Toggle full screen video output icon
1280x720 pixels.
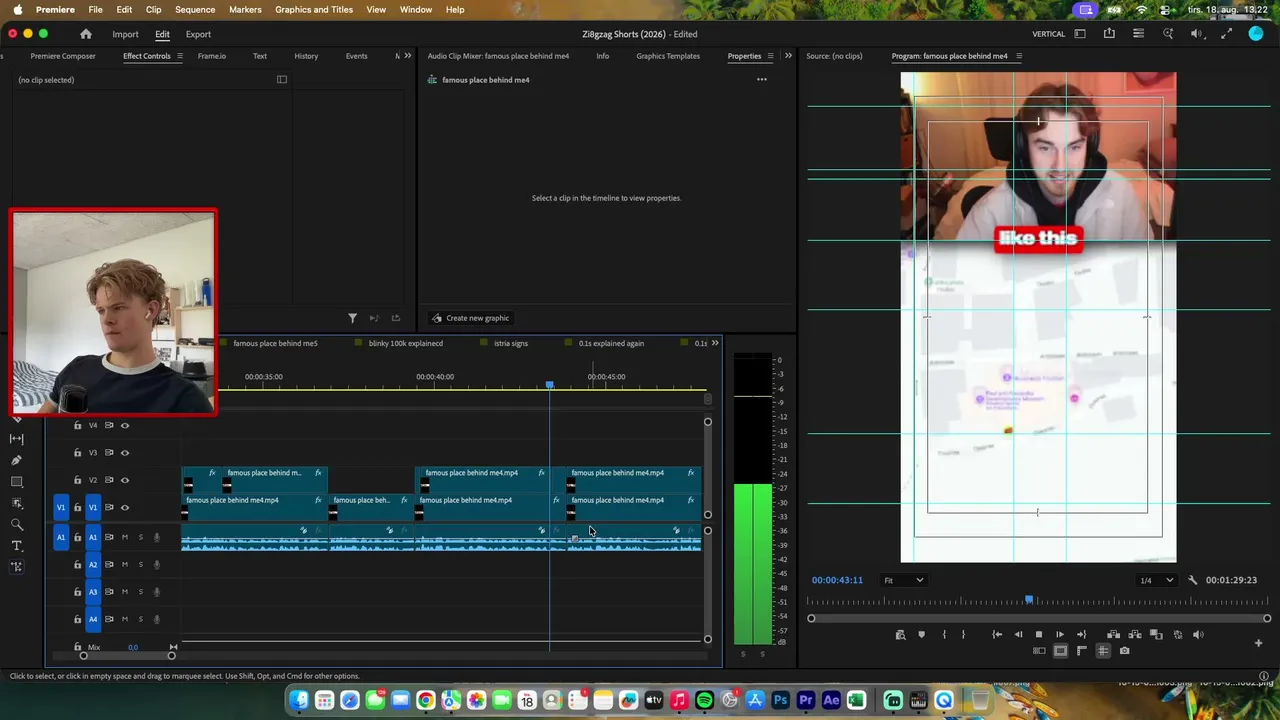[1226, 34]
